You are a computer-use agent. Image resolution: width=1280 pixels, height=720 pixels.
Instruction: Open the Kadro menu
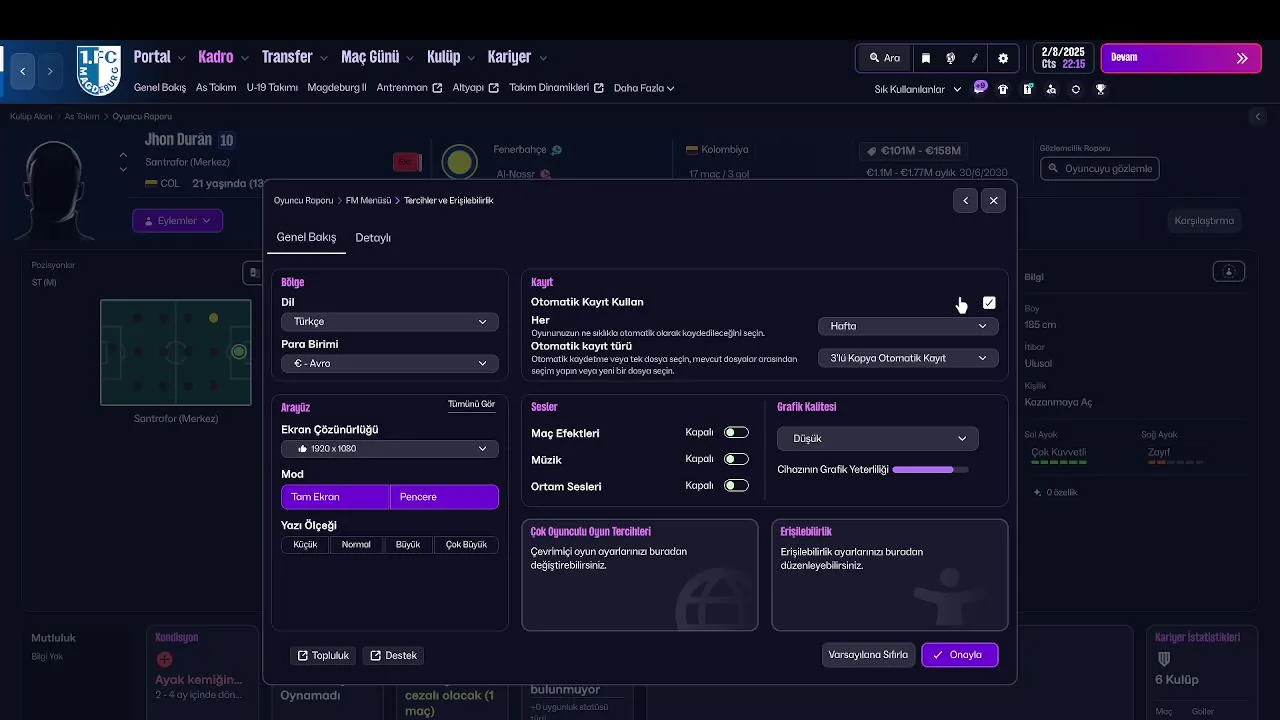click(x=224, y=57)
